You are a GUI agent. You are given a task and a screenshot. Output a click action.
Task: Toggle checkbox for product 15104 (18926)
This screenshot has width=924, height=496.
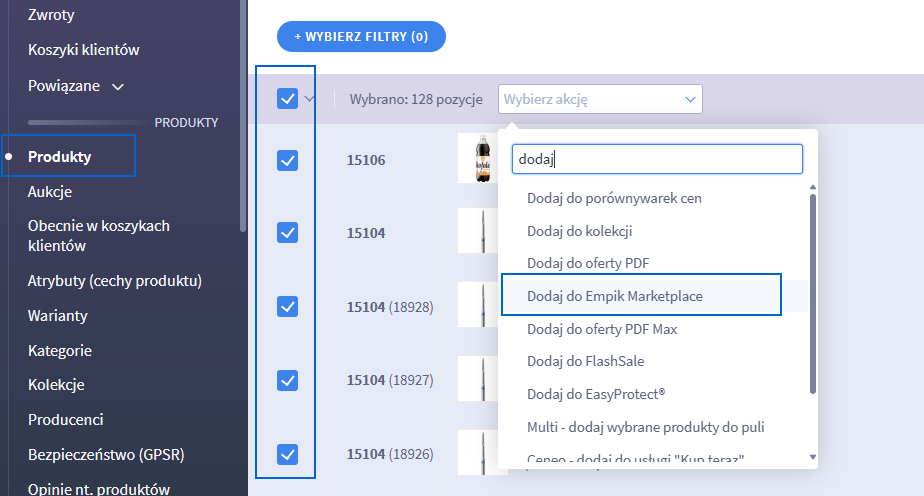tap(287, 454)
